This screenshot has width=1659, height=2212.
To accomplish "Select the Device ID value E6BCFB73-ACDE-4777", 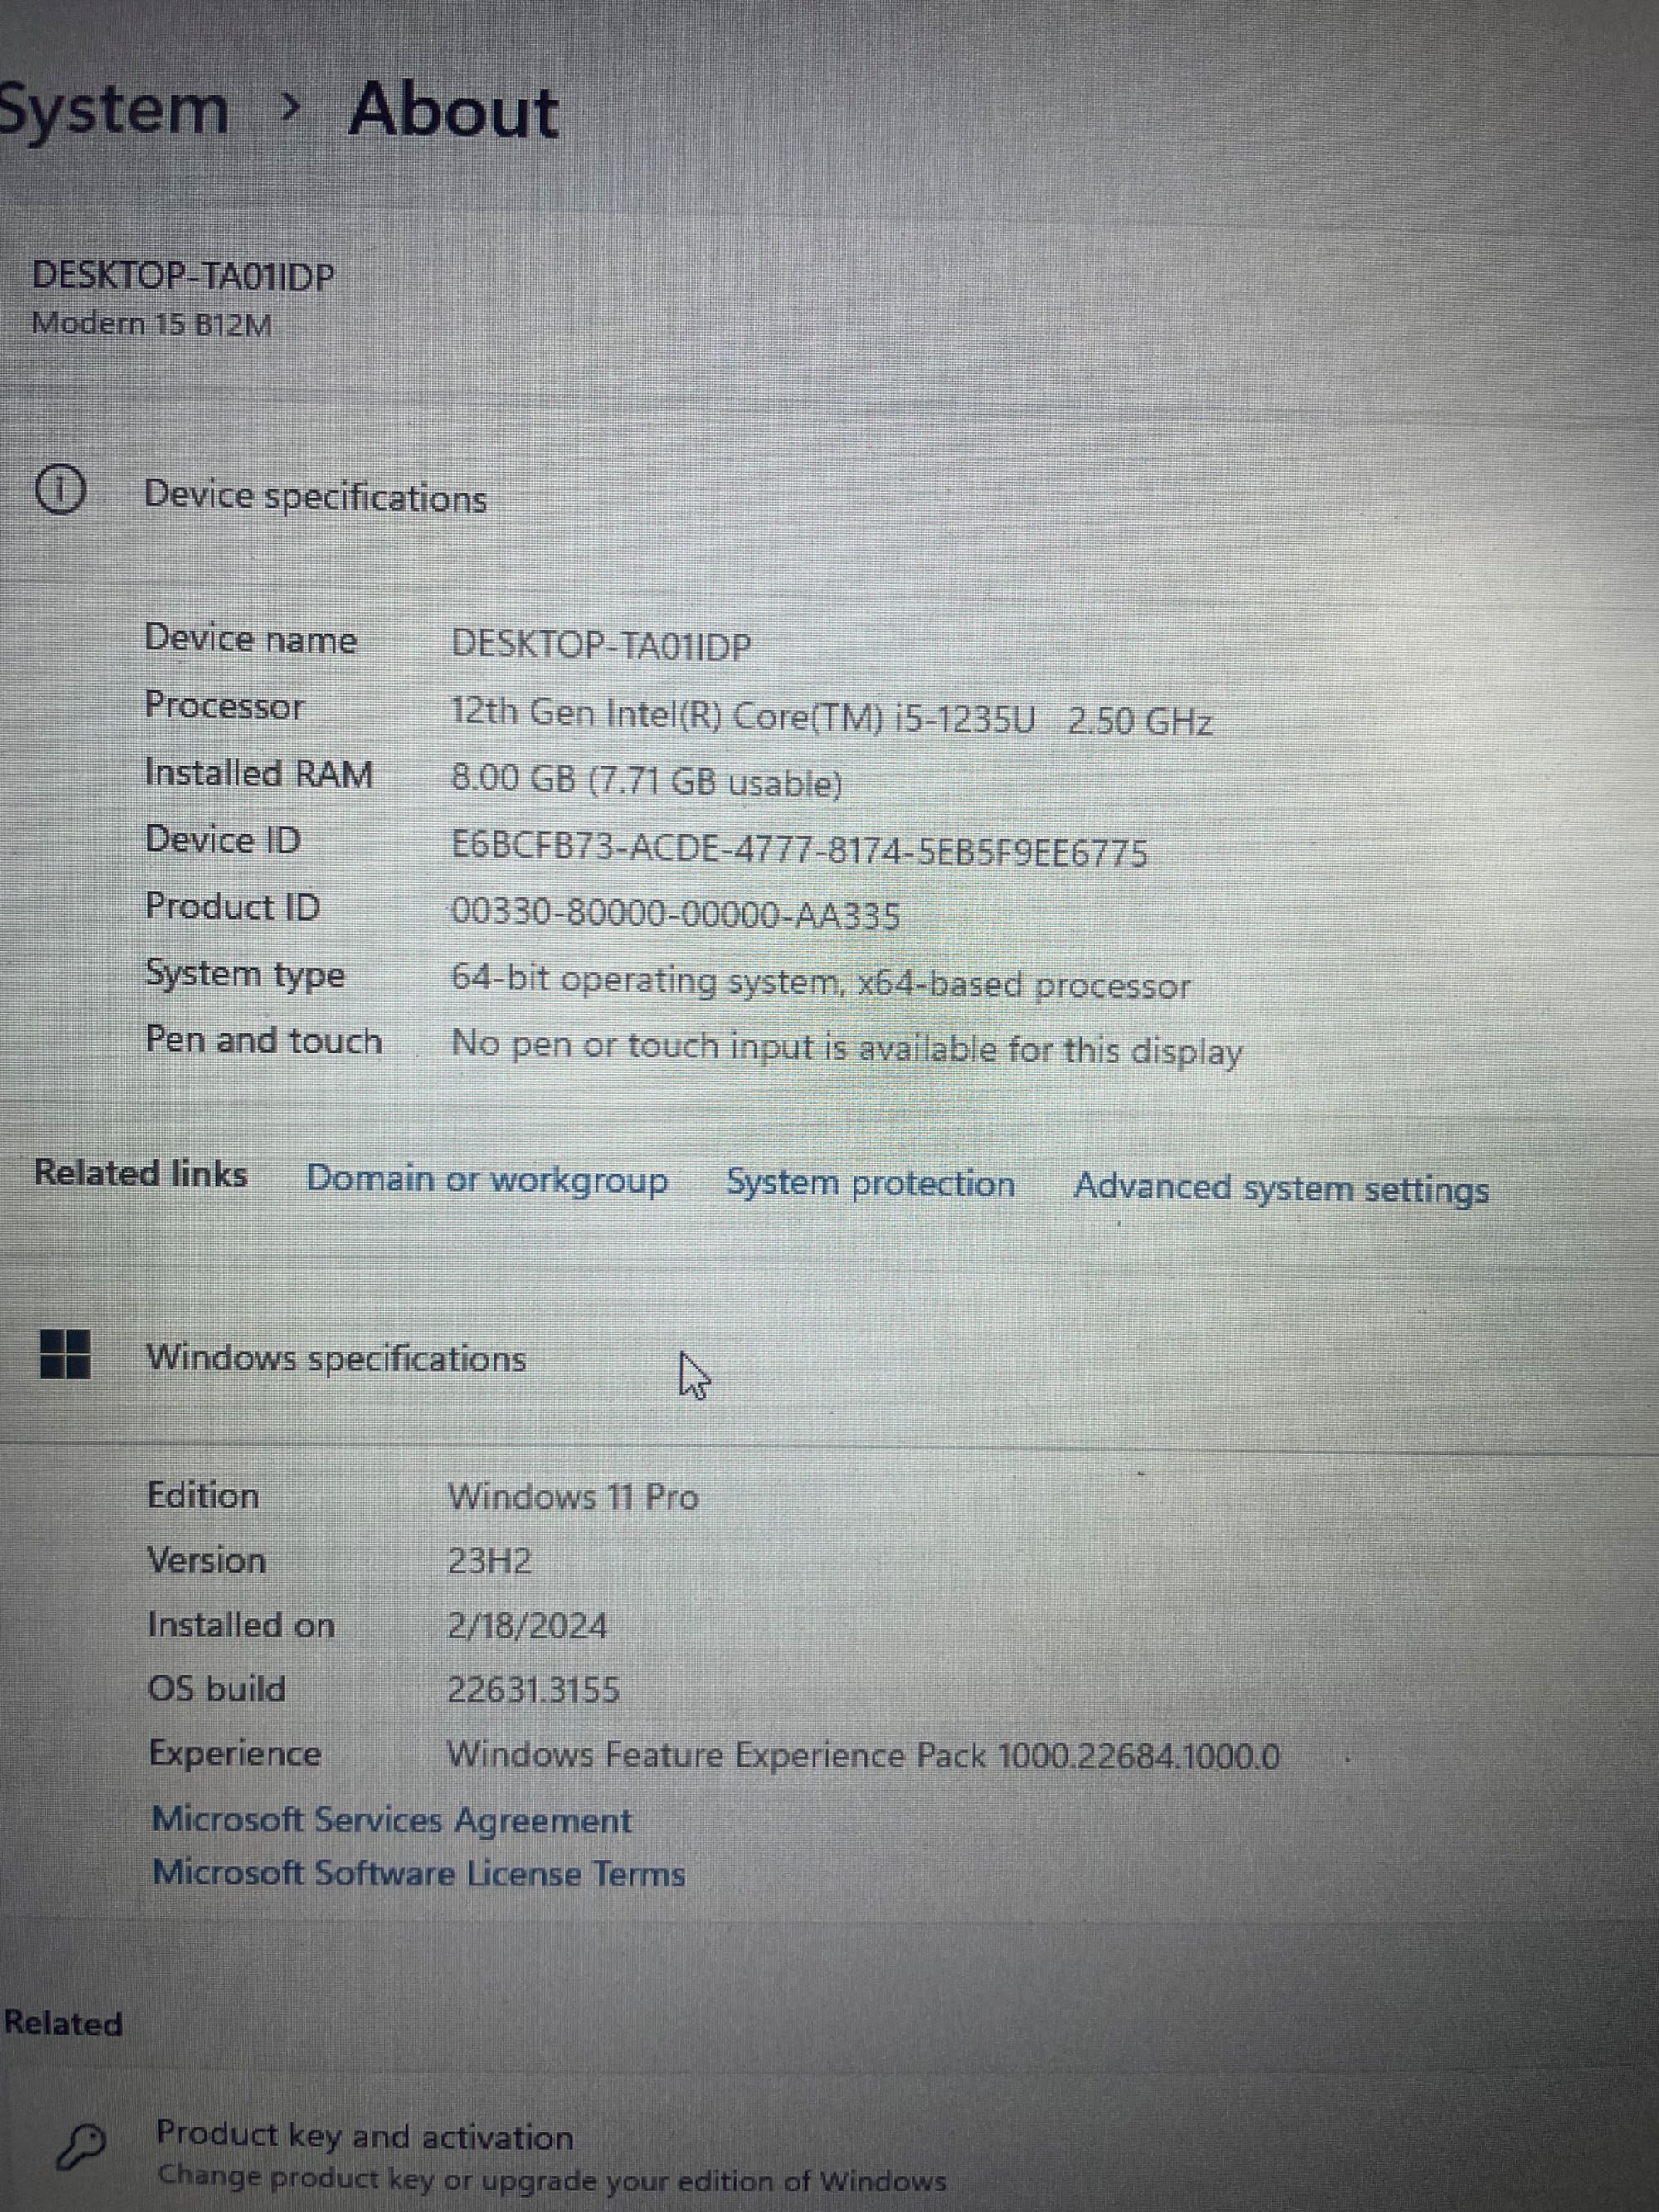I will [x=799, y=850].
